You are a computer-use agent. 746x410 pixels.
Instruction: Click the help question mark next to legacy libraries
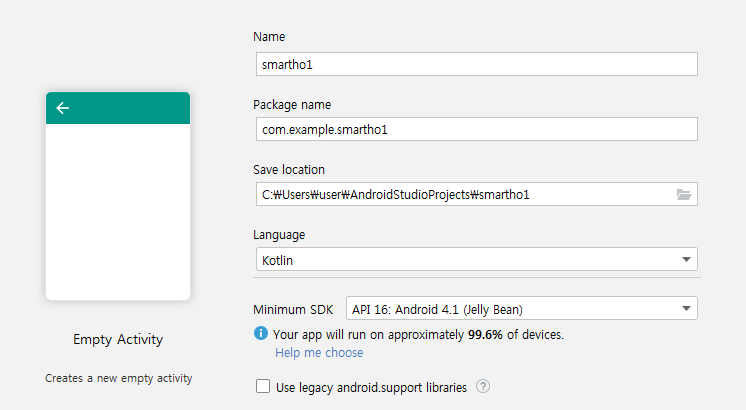[482, 386]
